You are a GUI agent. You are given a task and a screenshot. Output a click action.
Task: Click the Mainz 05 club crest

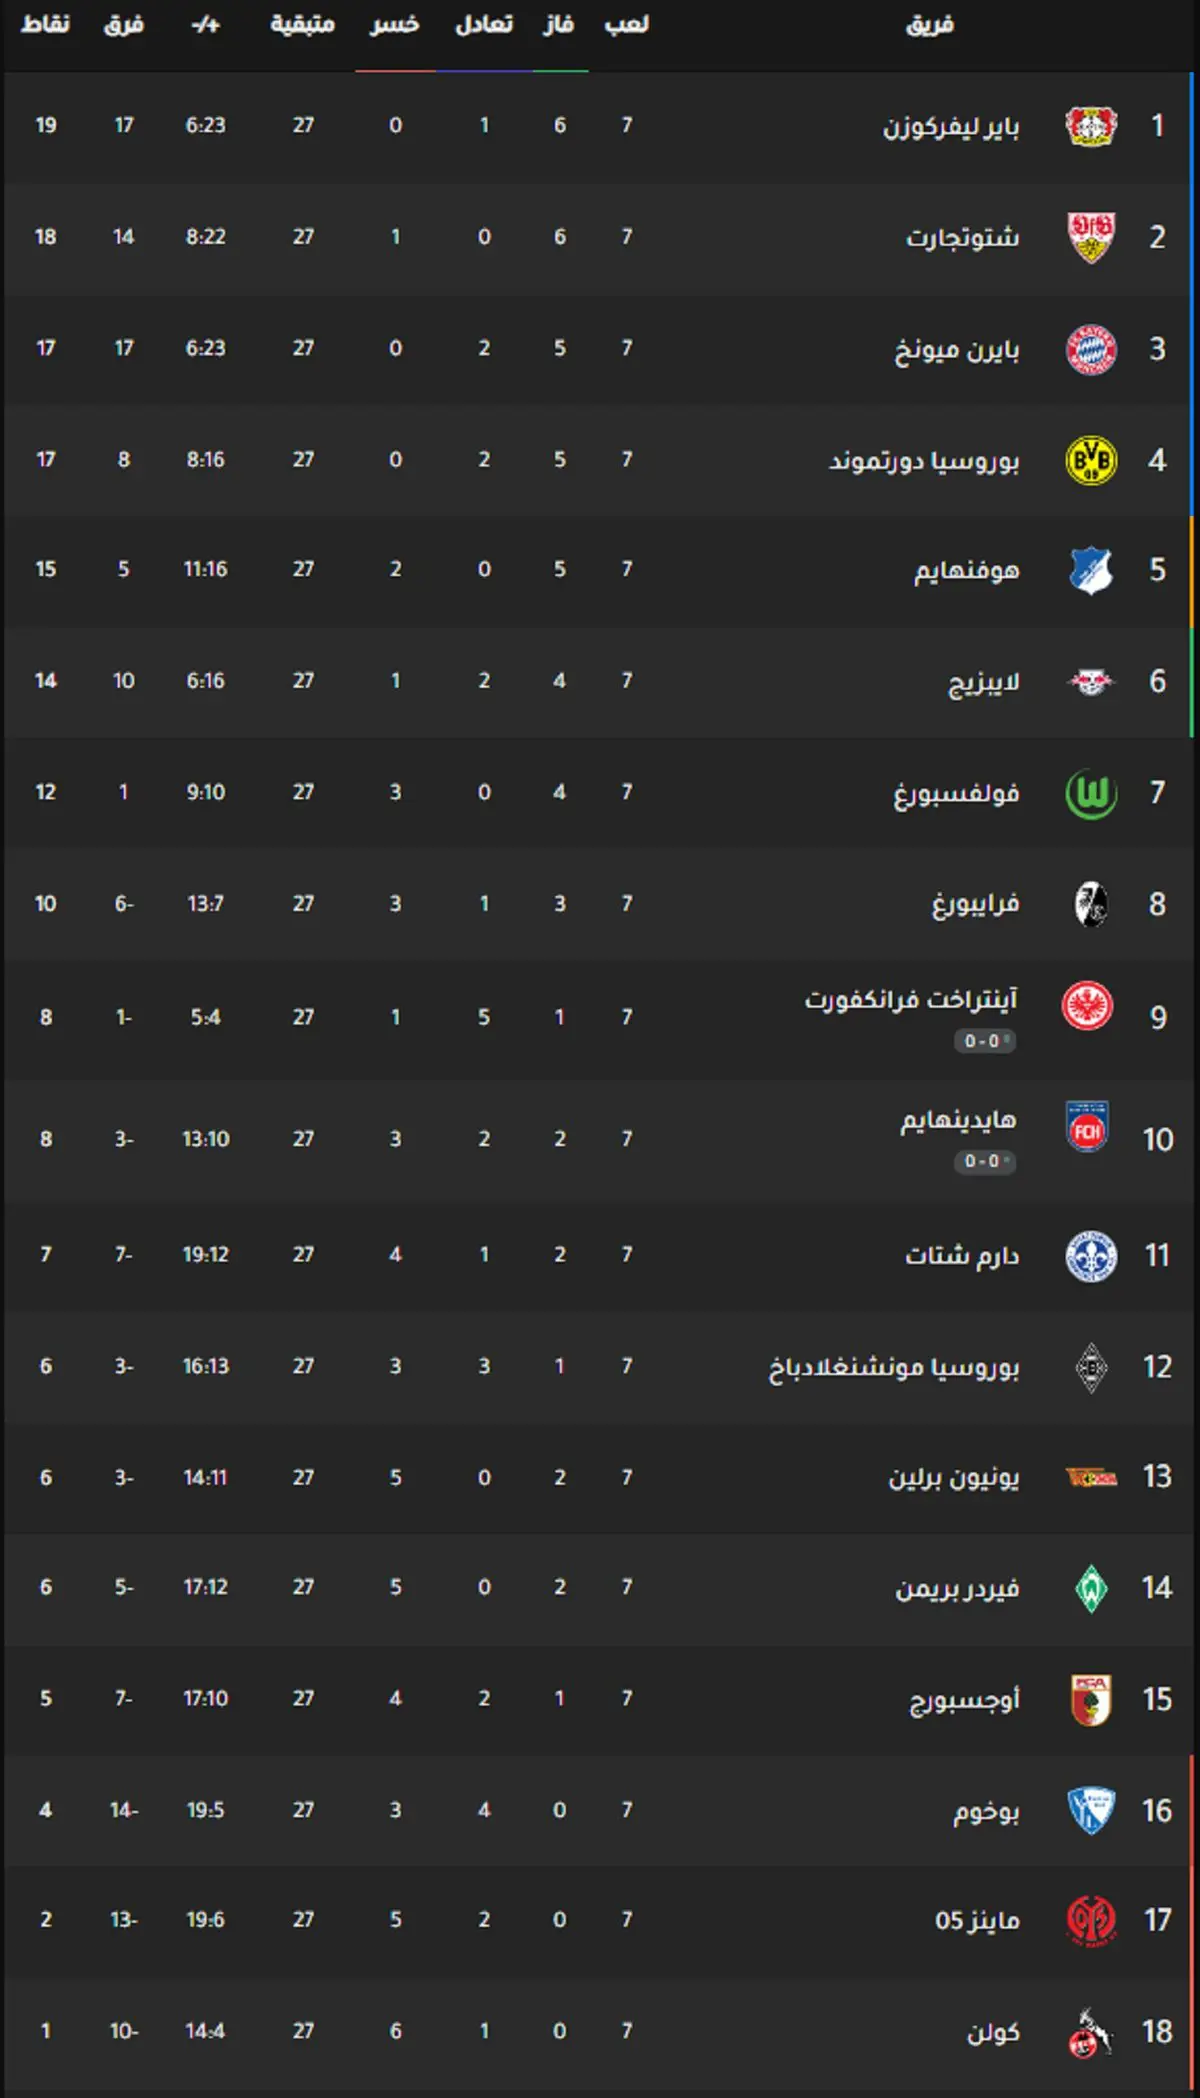pyautogui.click(x=1090, y=1920)
